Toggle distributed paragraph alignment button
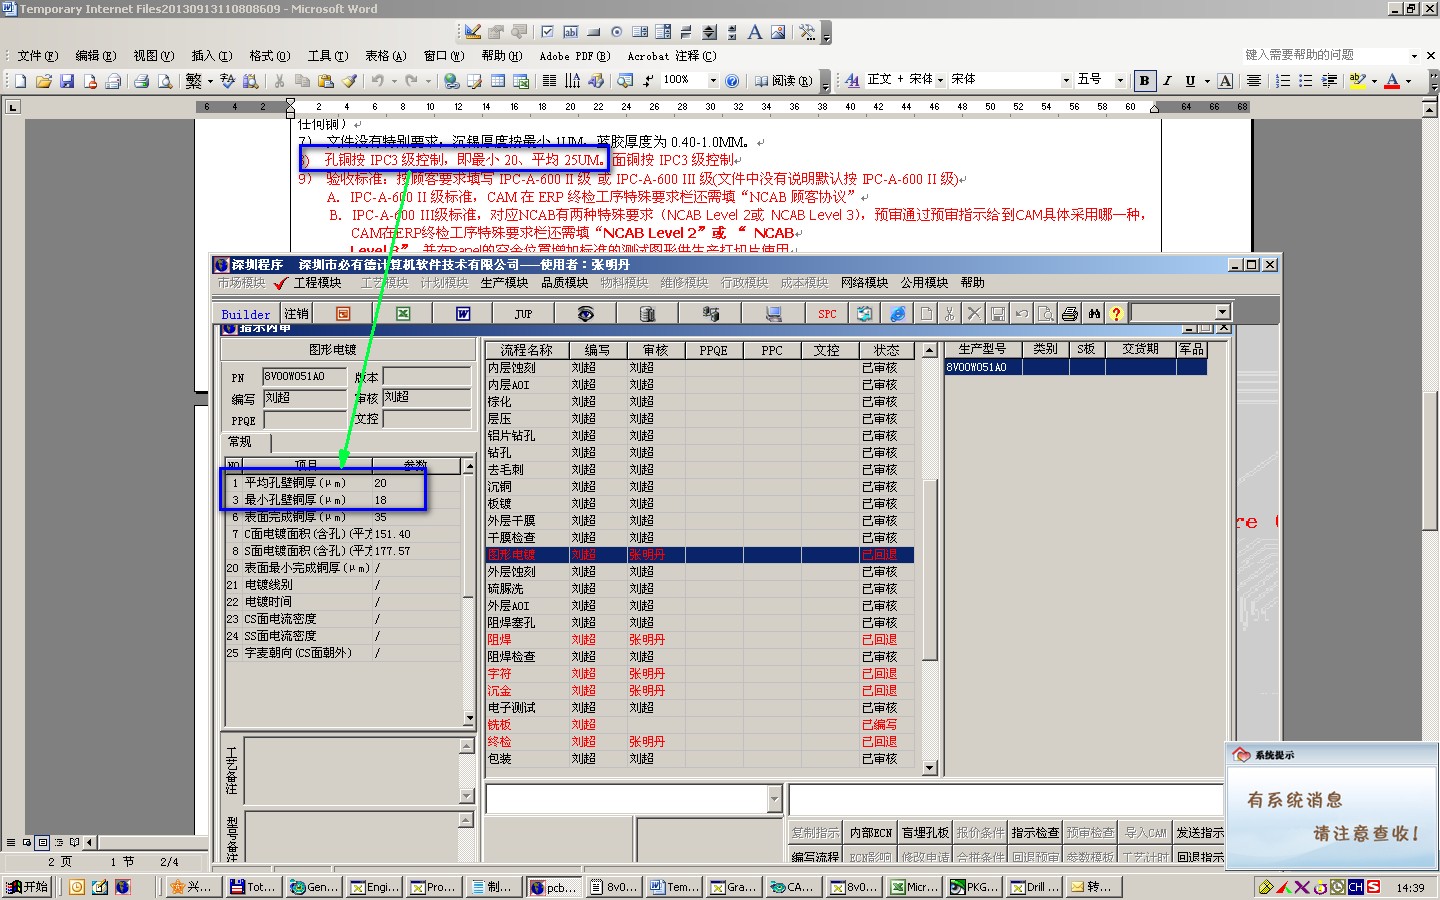The width and height of the screenshot is (1440, 900). [x=1254, y=81]
